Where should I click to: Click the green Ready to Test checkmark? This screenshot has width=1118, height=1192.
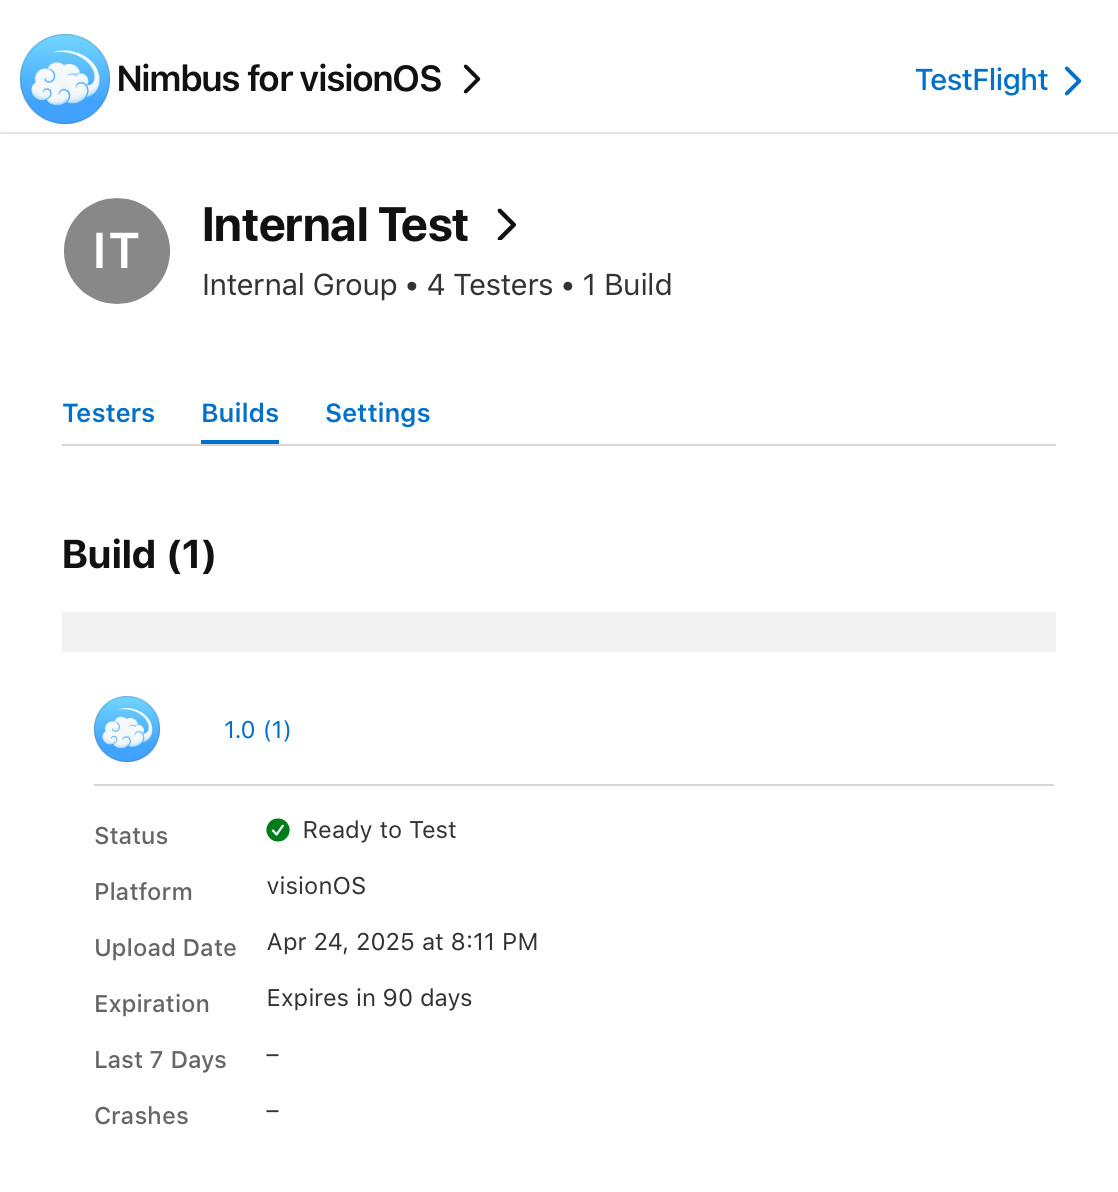[x=278, y=830]
